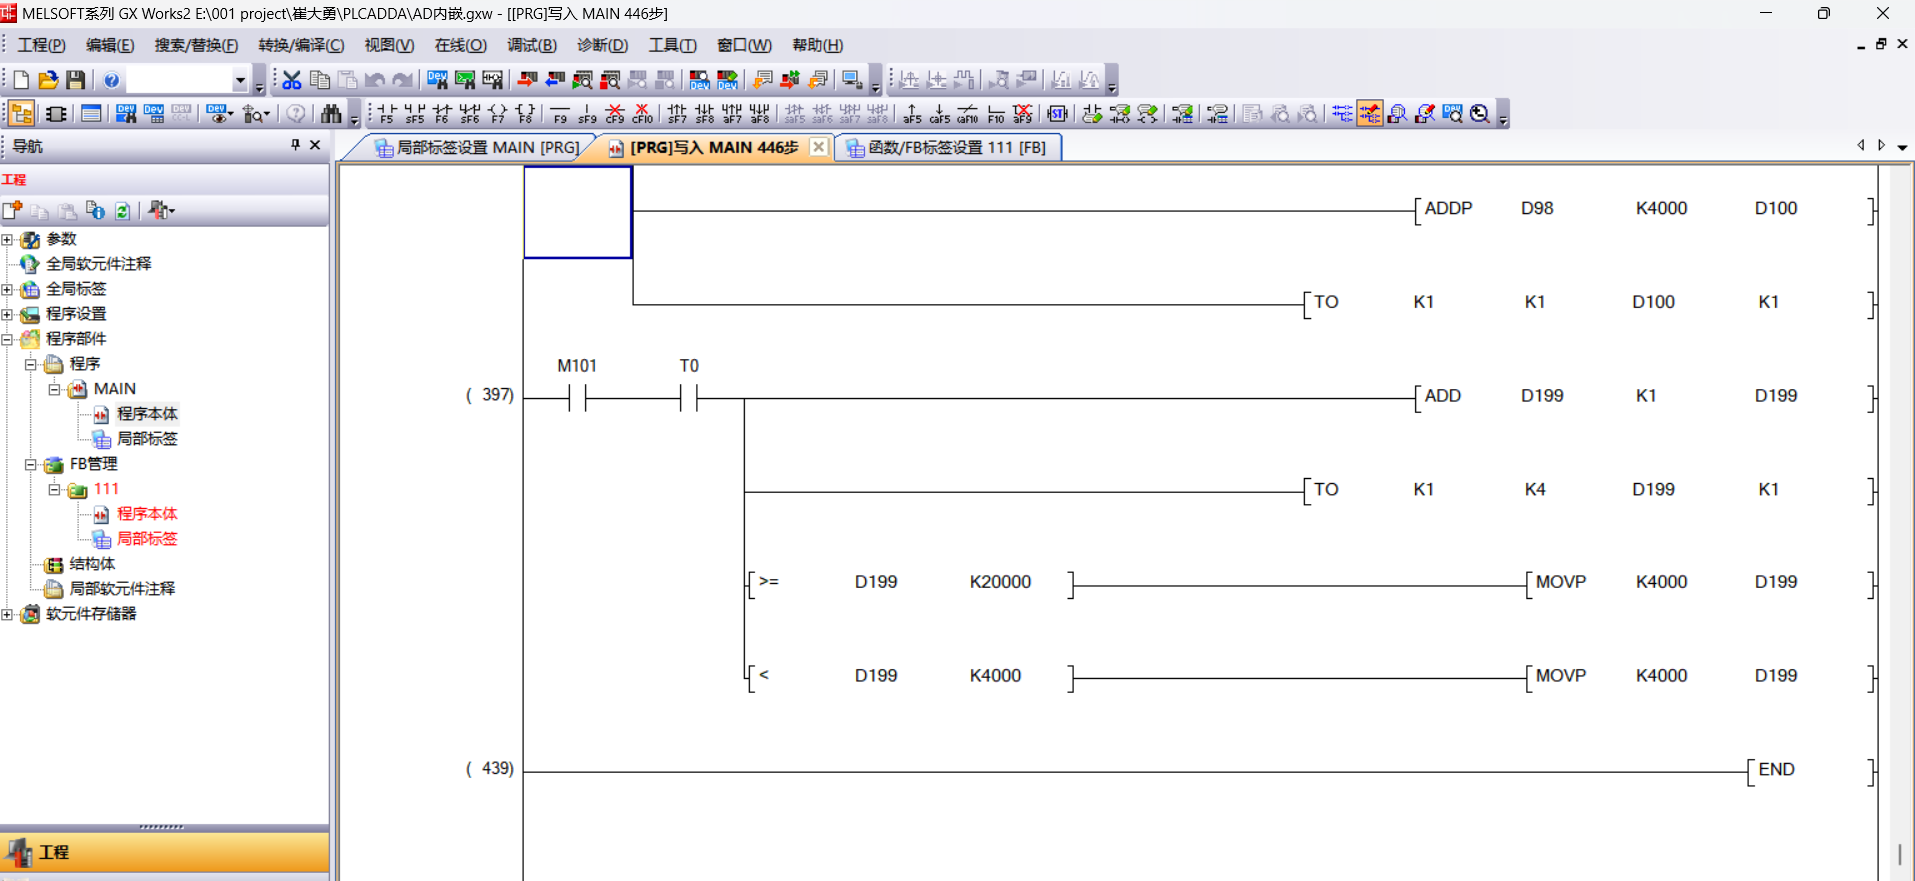Screen dimensions: 1915x881
Task: Click the M101 contact in the ladder
Action: tap(577, 398)
